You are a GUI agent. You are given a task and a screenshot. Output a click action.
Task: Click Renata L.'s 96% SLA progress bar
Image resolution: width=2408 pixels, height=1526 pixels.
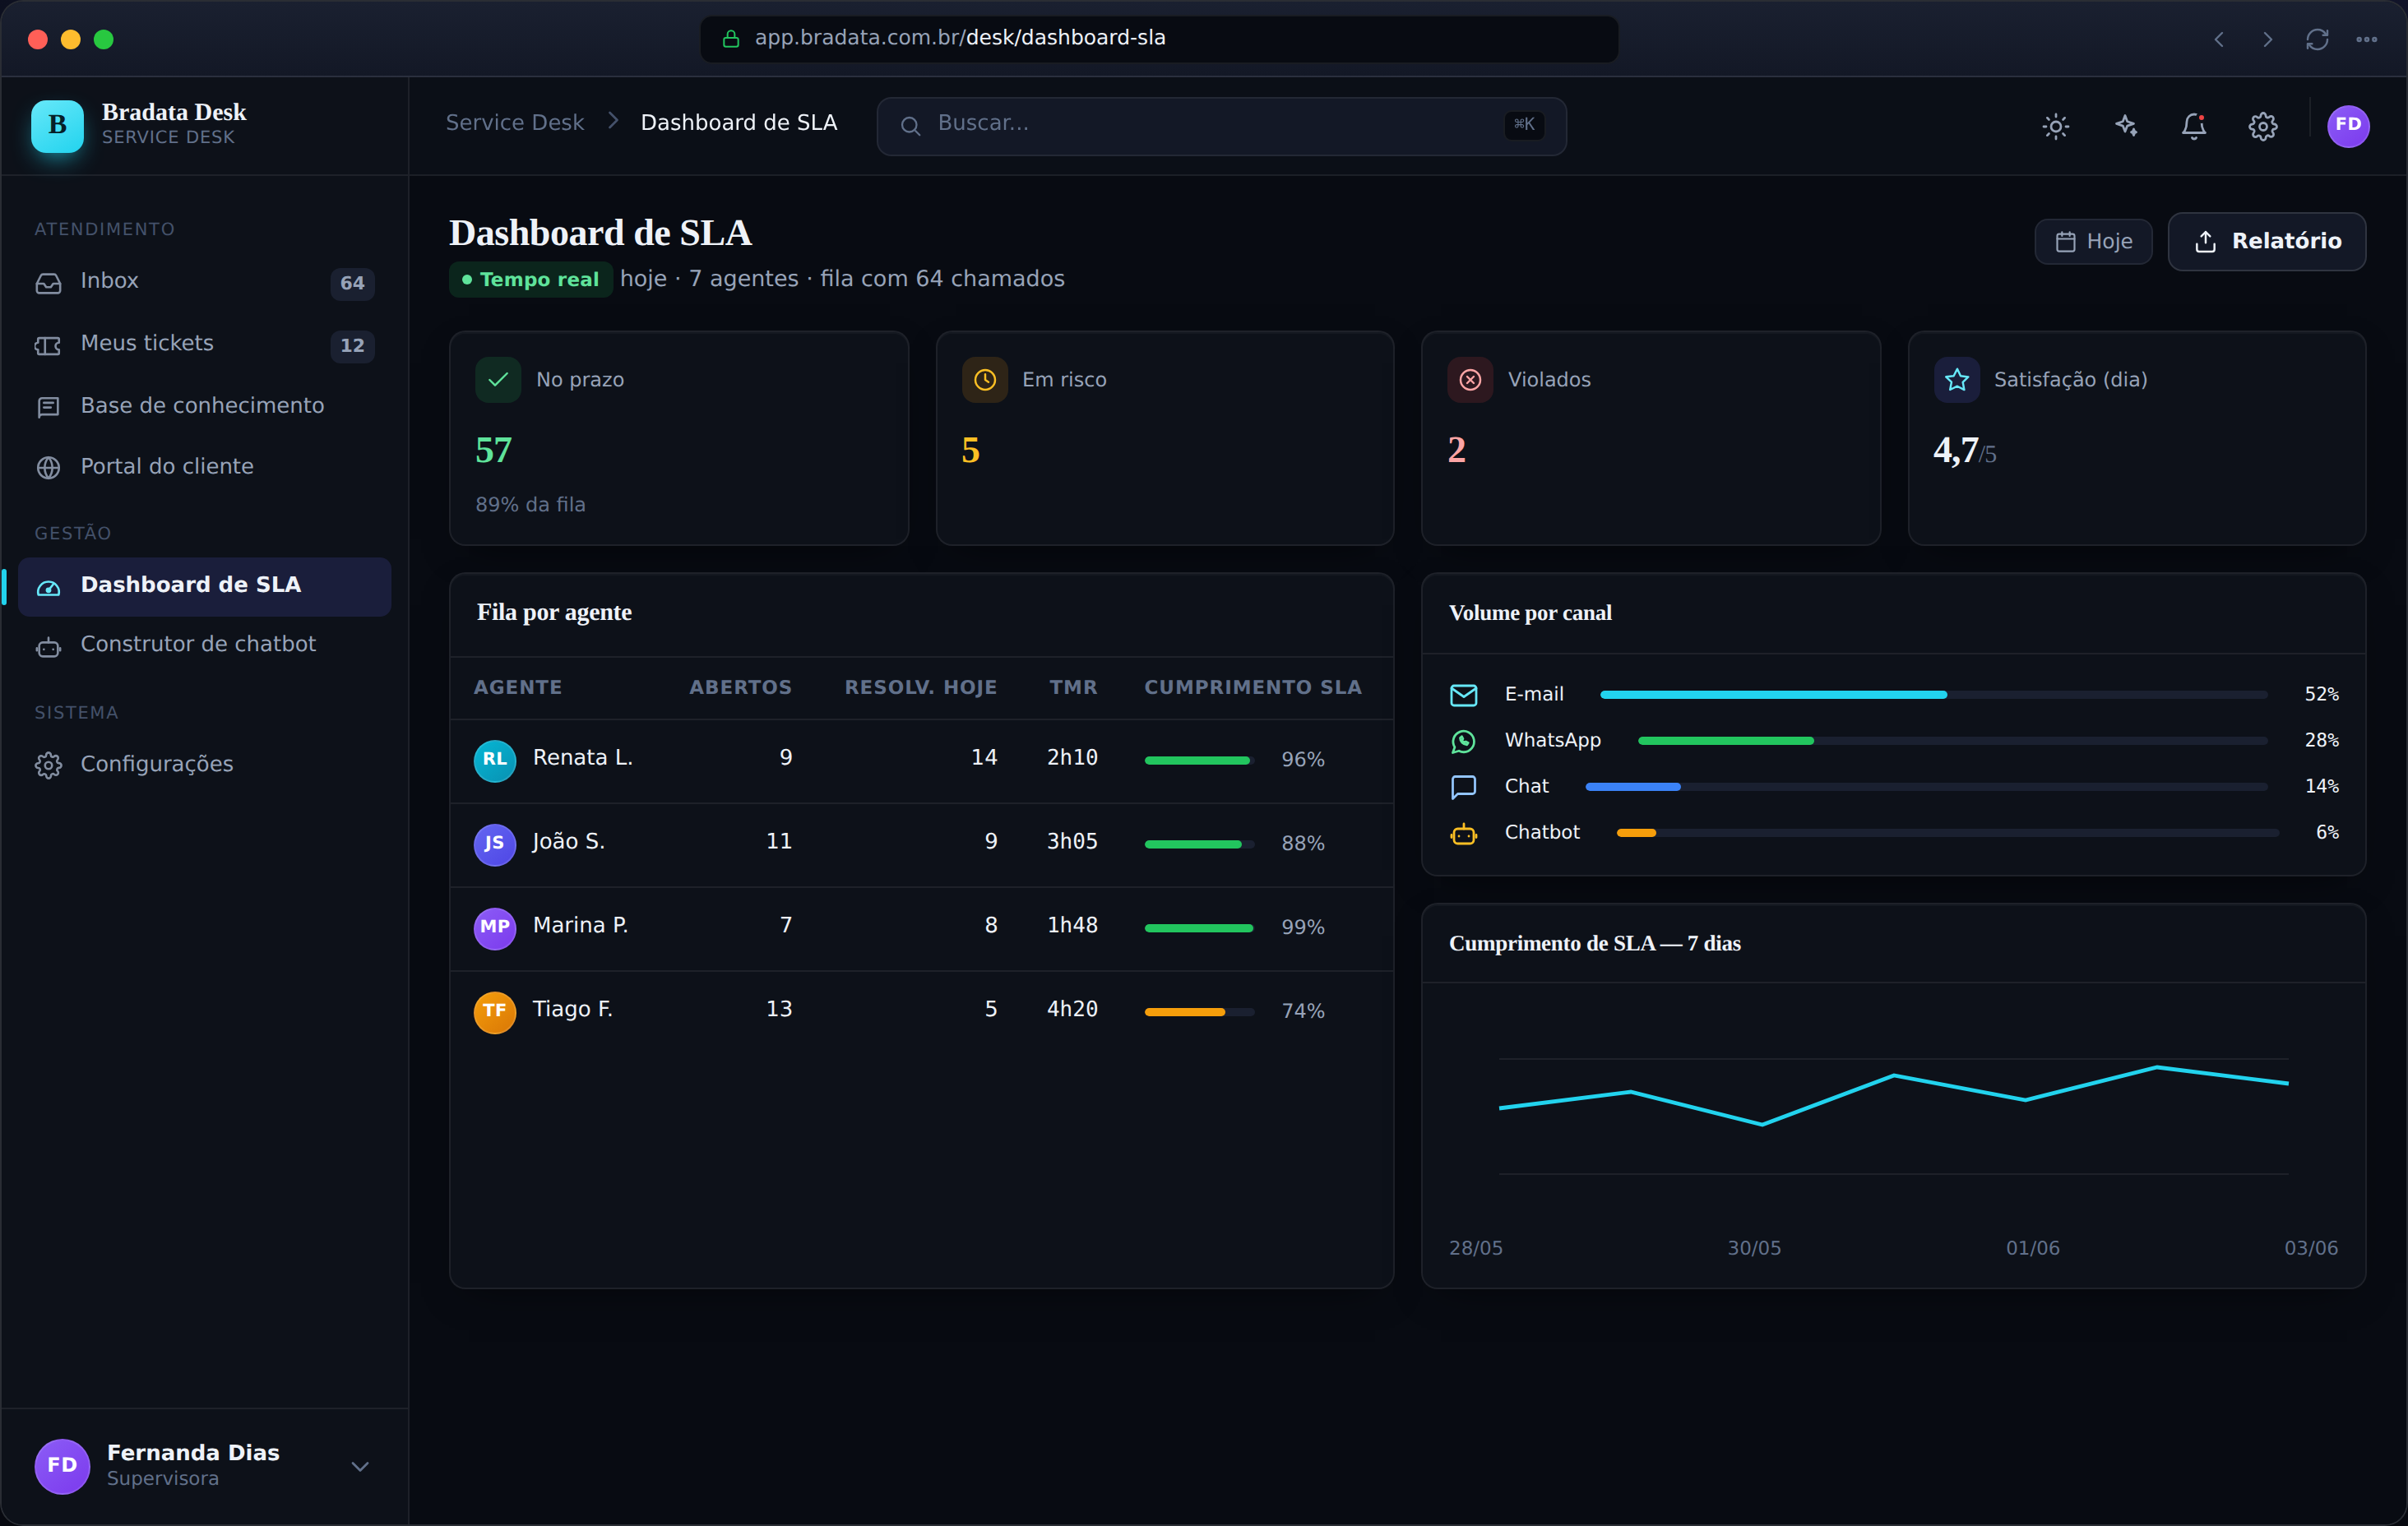click(1198, 761)
